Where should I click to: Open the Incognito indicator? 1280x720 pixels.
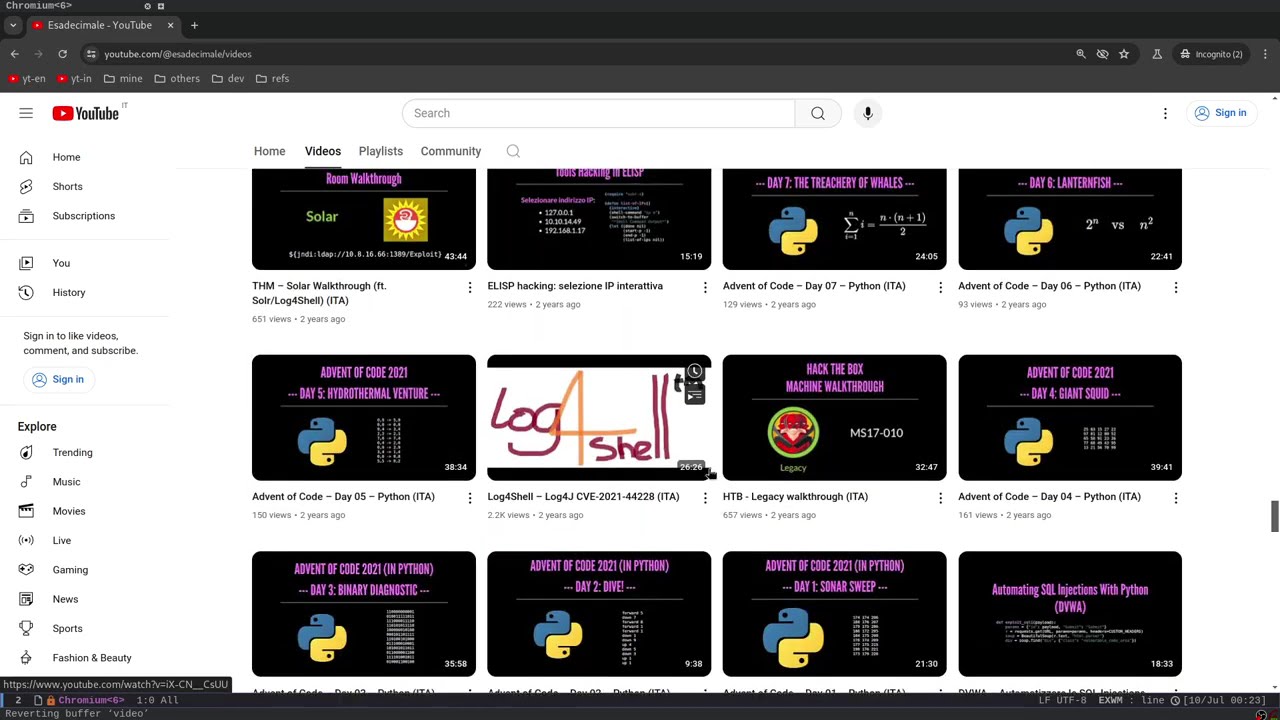pyautogui.click(x=1210, y=54)
